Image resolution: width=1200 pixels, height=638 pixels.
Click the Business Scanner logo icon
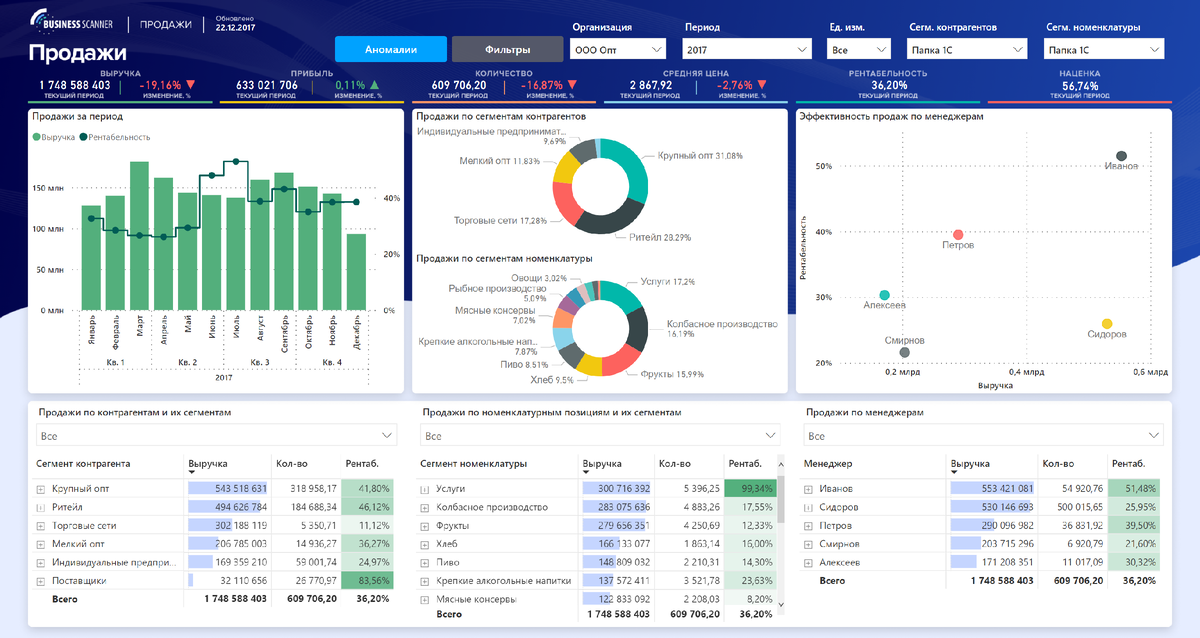tap(41, 20)
